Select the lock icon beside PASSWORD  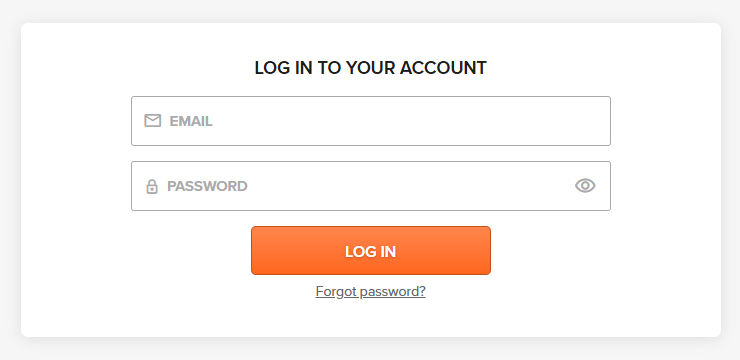pos(151,186)
